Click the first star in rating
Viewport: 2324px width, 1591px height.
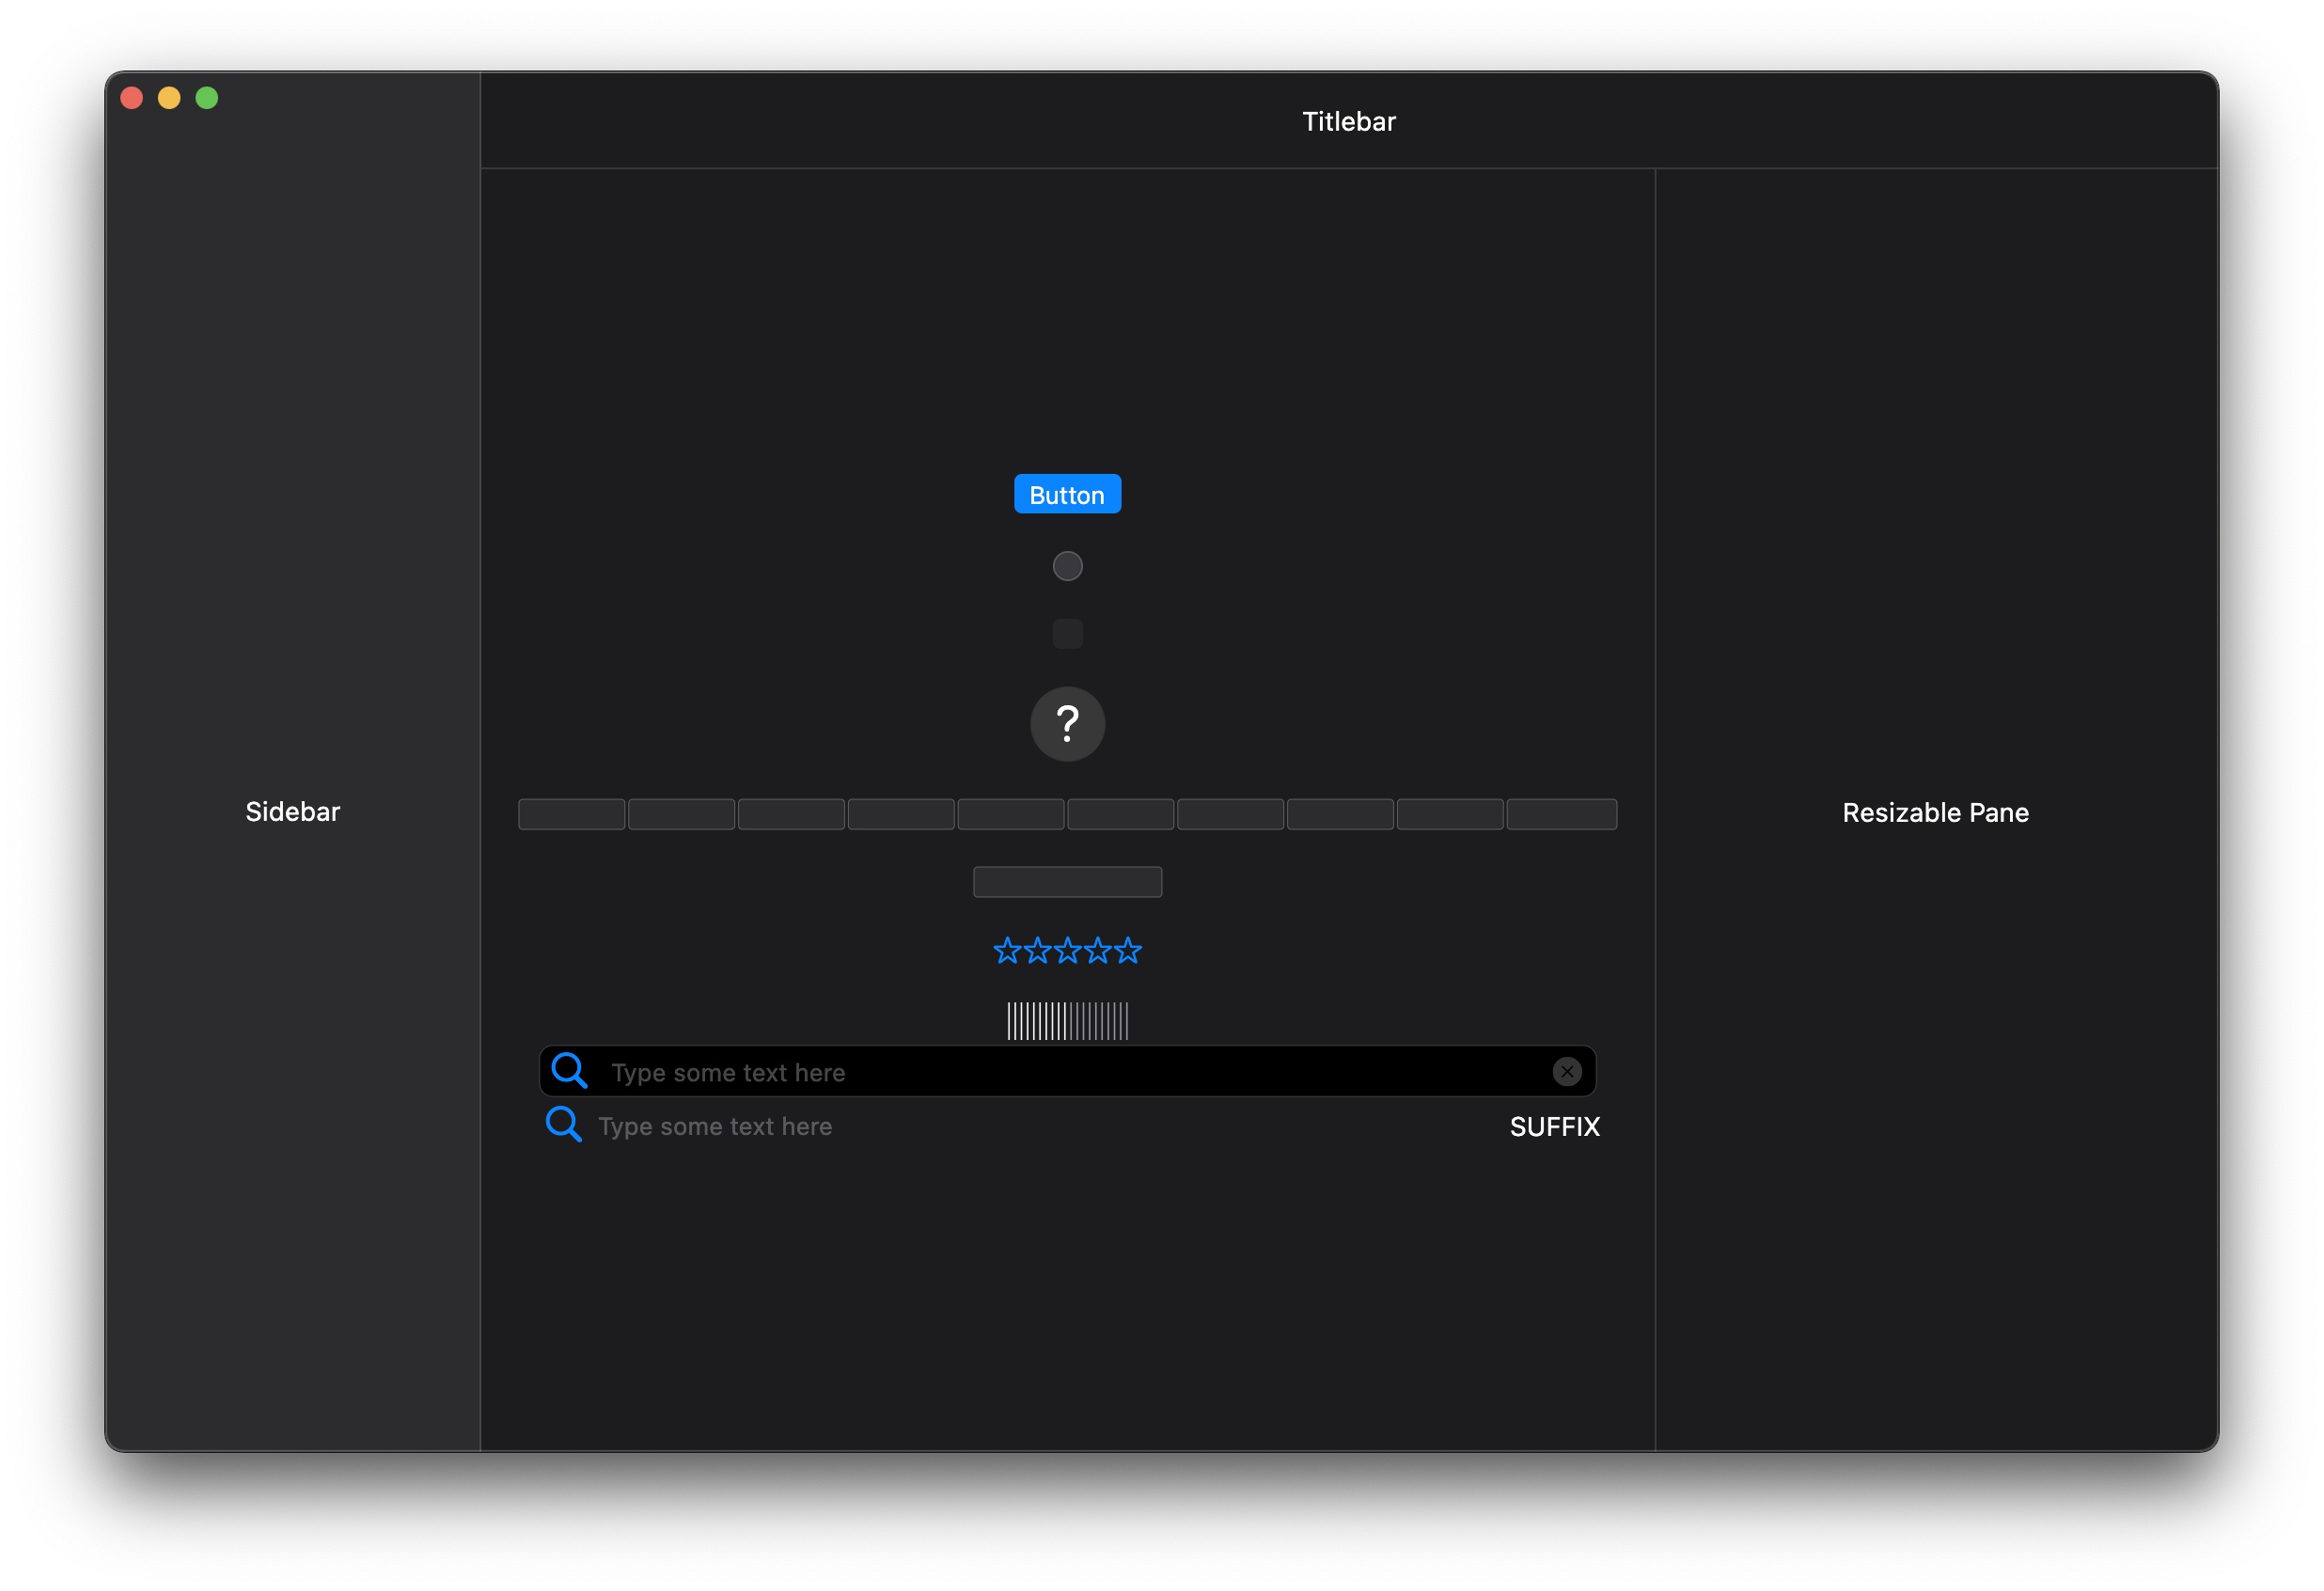click(1007, 950)
